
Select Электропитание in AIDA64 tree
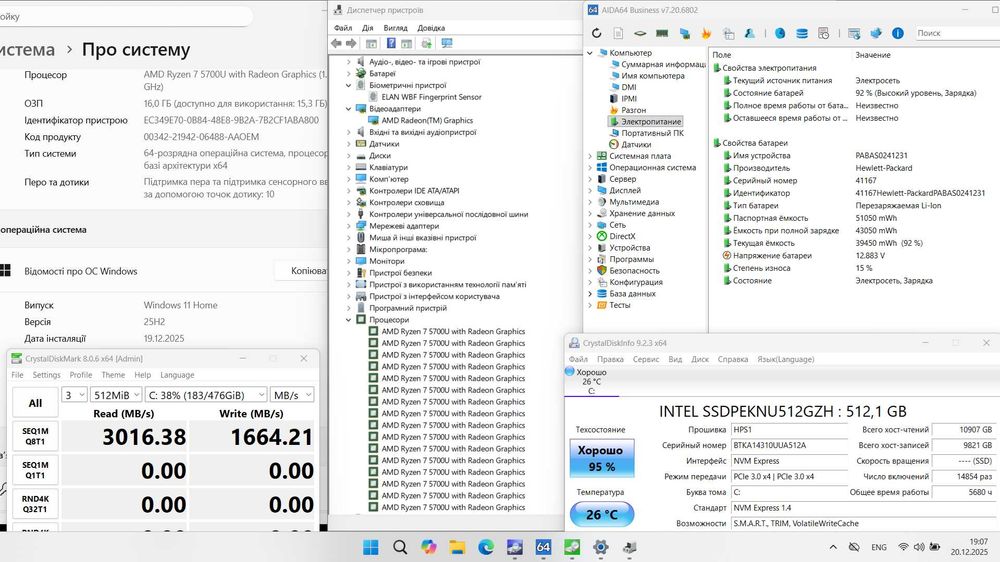pyautogui.click(x=651, y=121)
